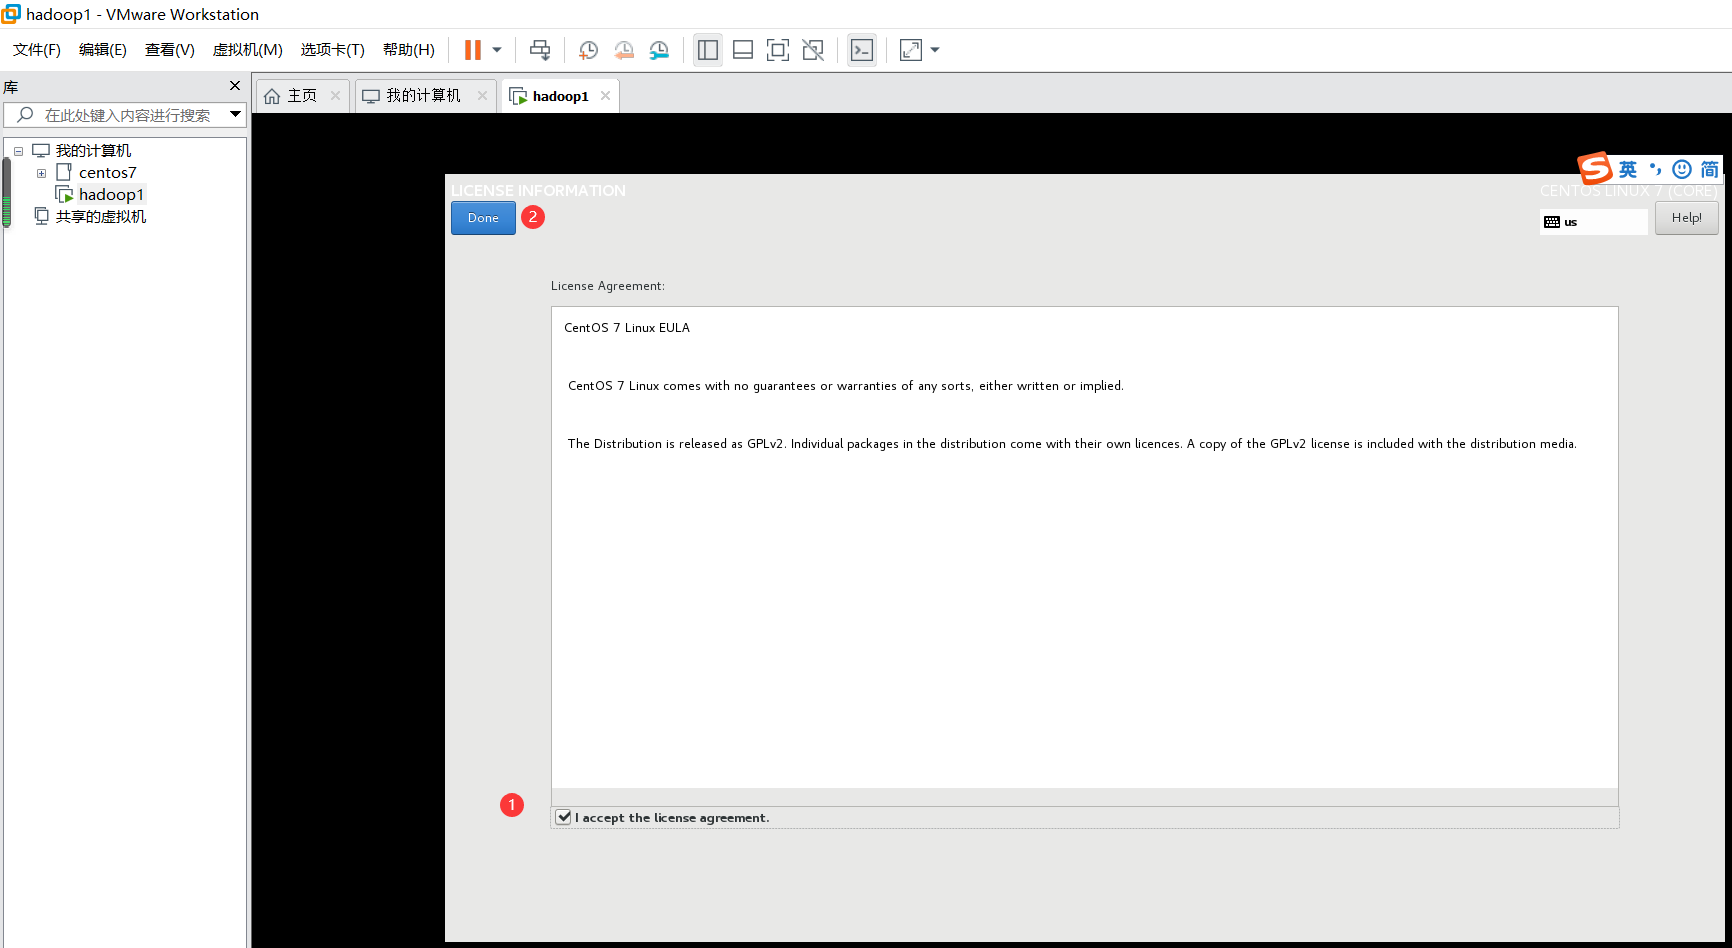Toggle Sogou punctuation mode icon

1655,169
